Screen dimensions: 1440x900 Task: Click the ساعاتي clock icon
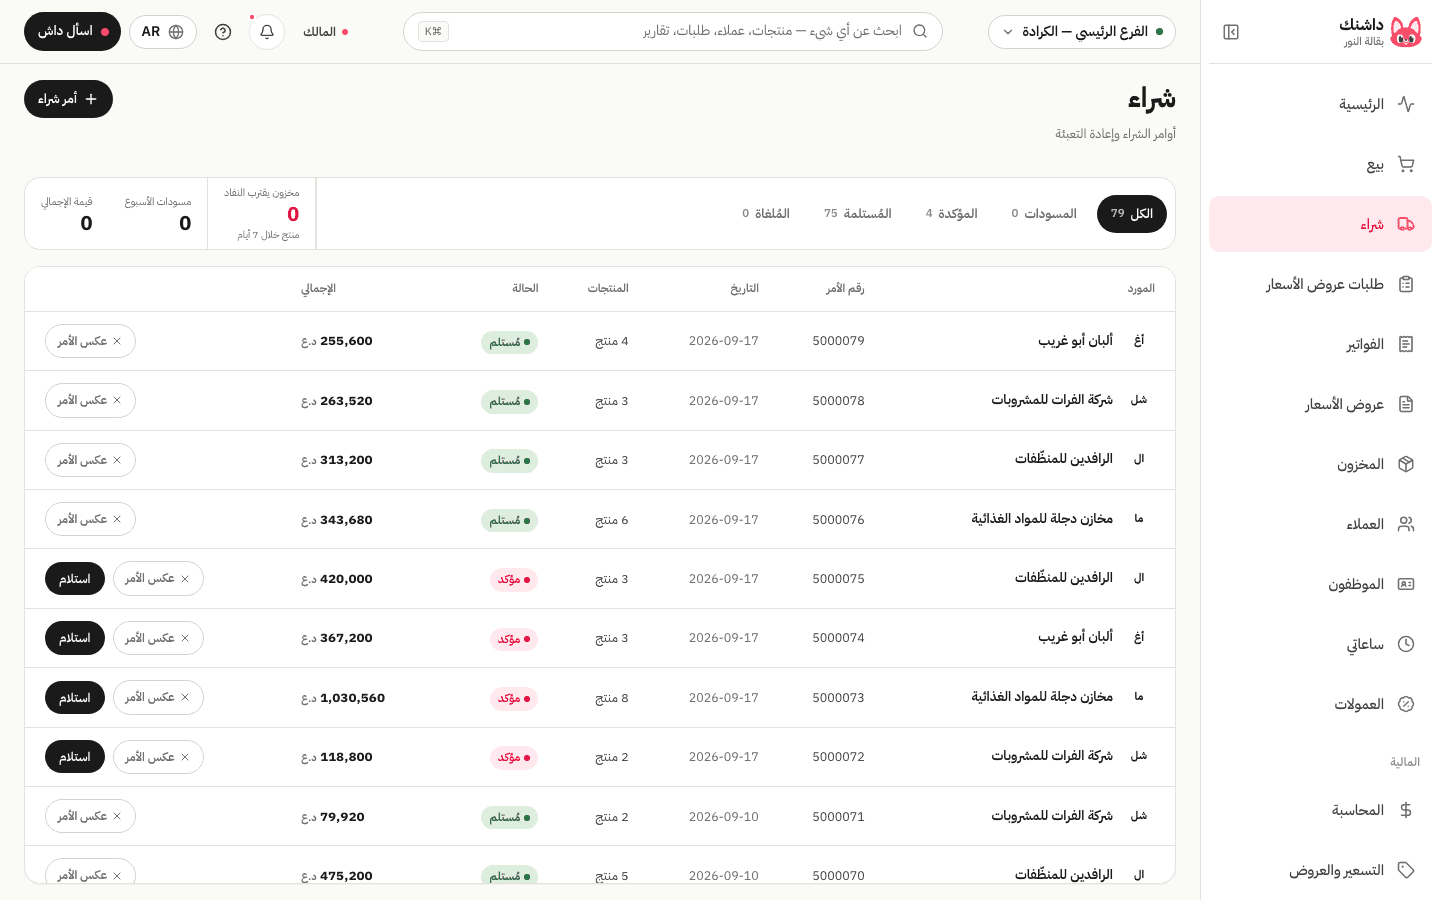coord(1406,644)
